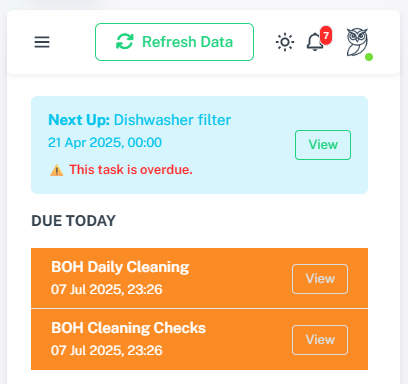Image resolution: width=408 pixels, height=384 pixels.
Task: Click the DUE TODAY section heading
Action: coord(73,221)
